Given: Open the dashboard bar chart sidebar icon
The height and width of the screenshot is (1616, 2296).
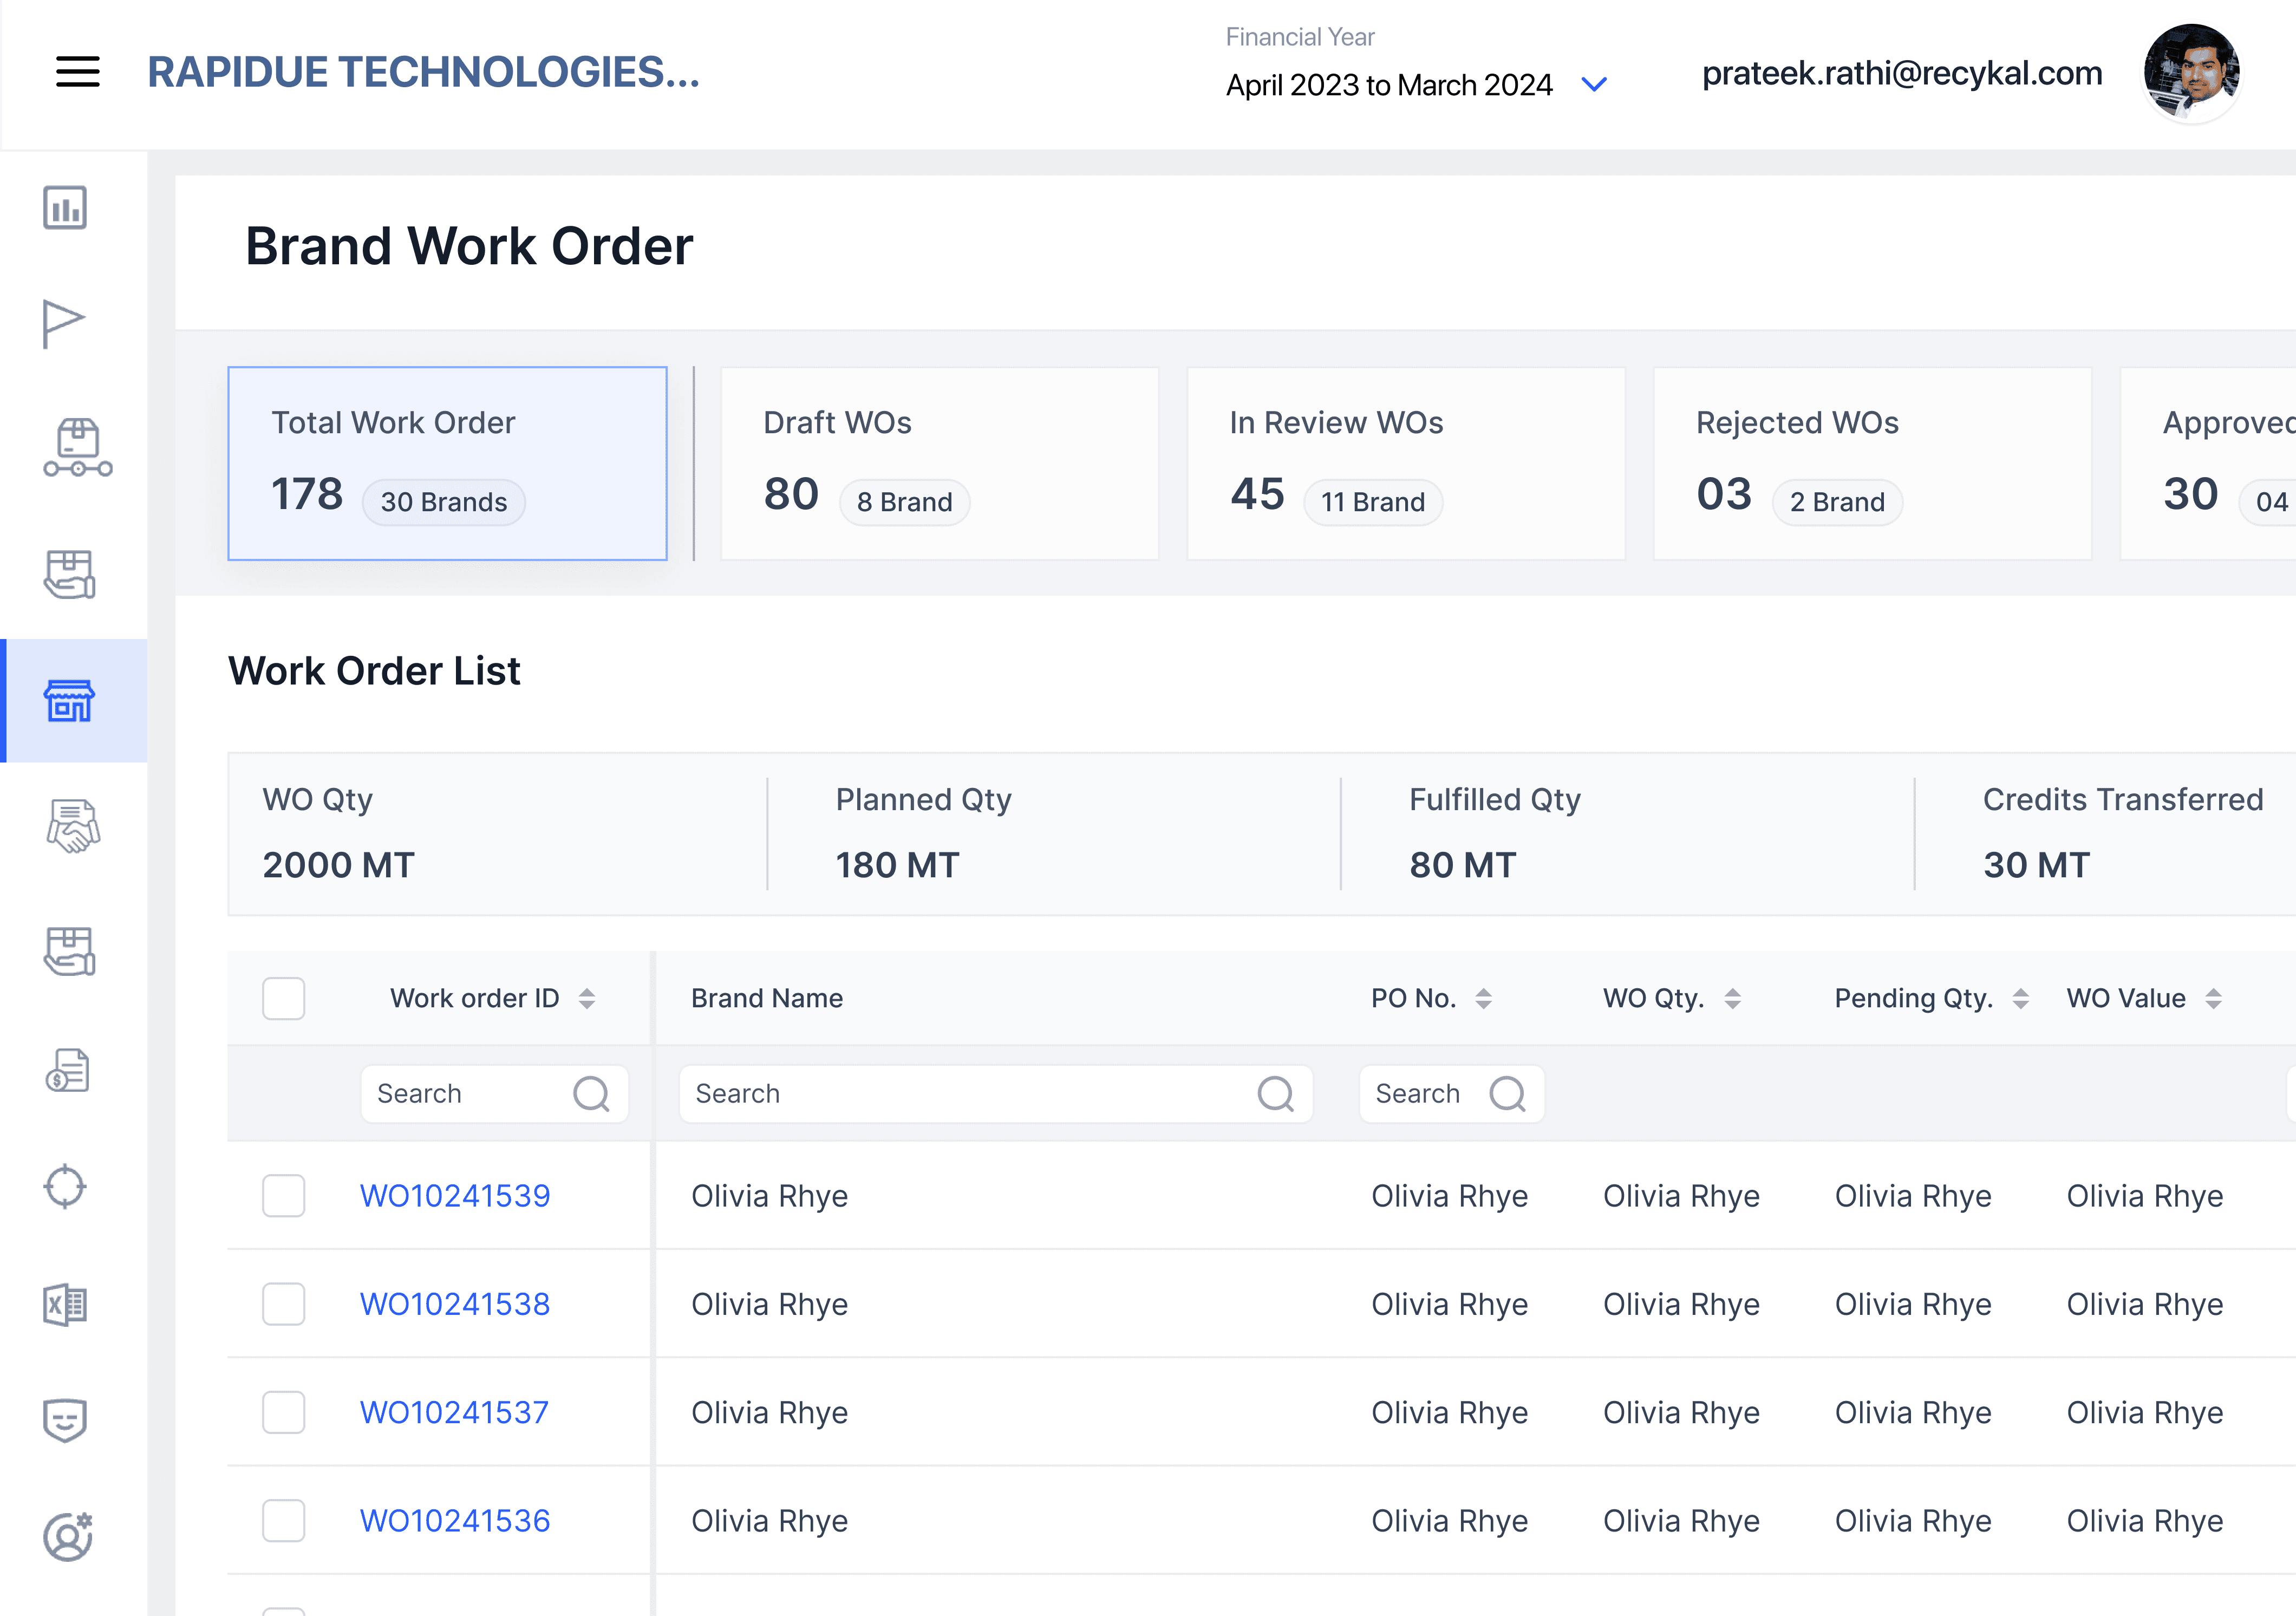Looking at the screenshot, I should pyautogui.click(x=65, y=208).
